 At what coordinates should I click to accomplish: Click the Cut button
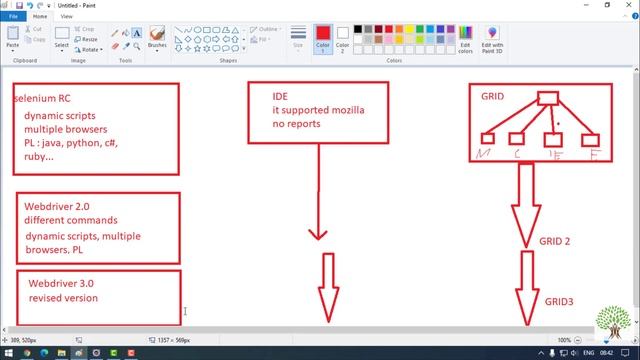pyautogui.click(x=33, y=29)
